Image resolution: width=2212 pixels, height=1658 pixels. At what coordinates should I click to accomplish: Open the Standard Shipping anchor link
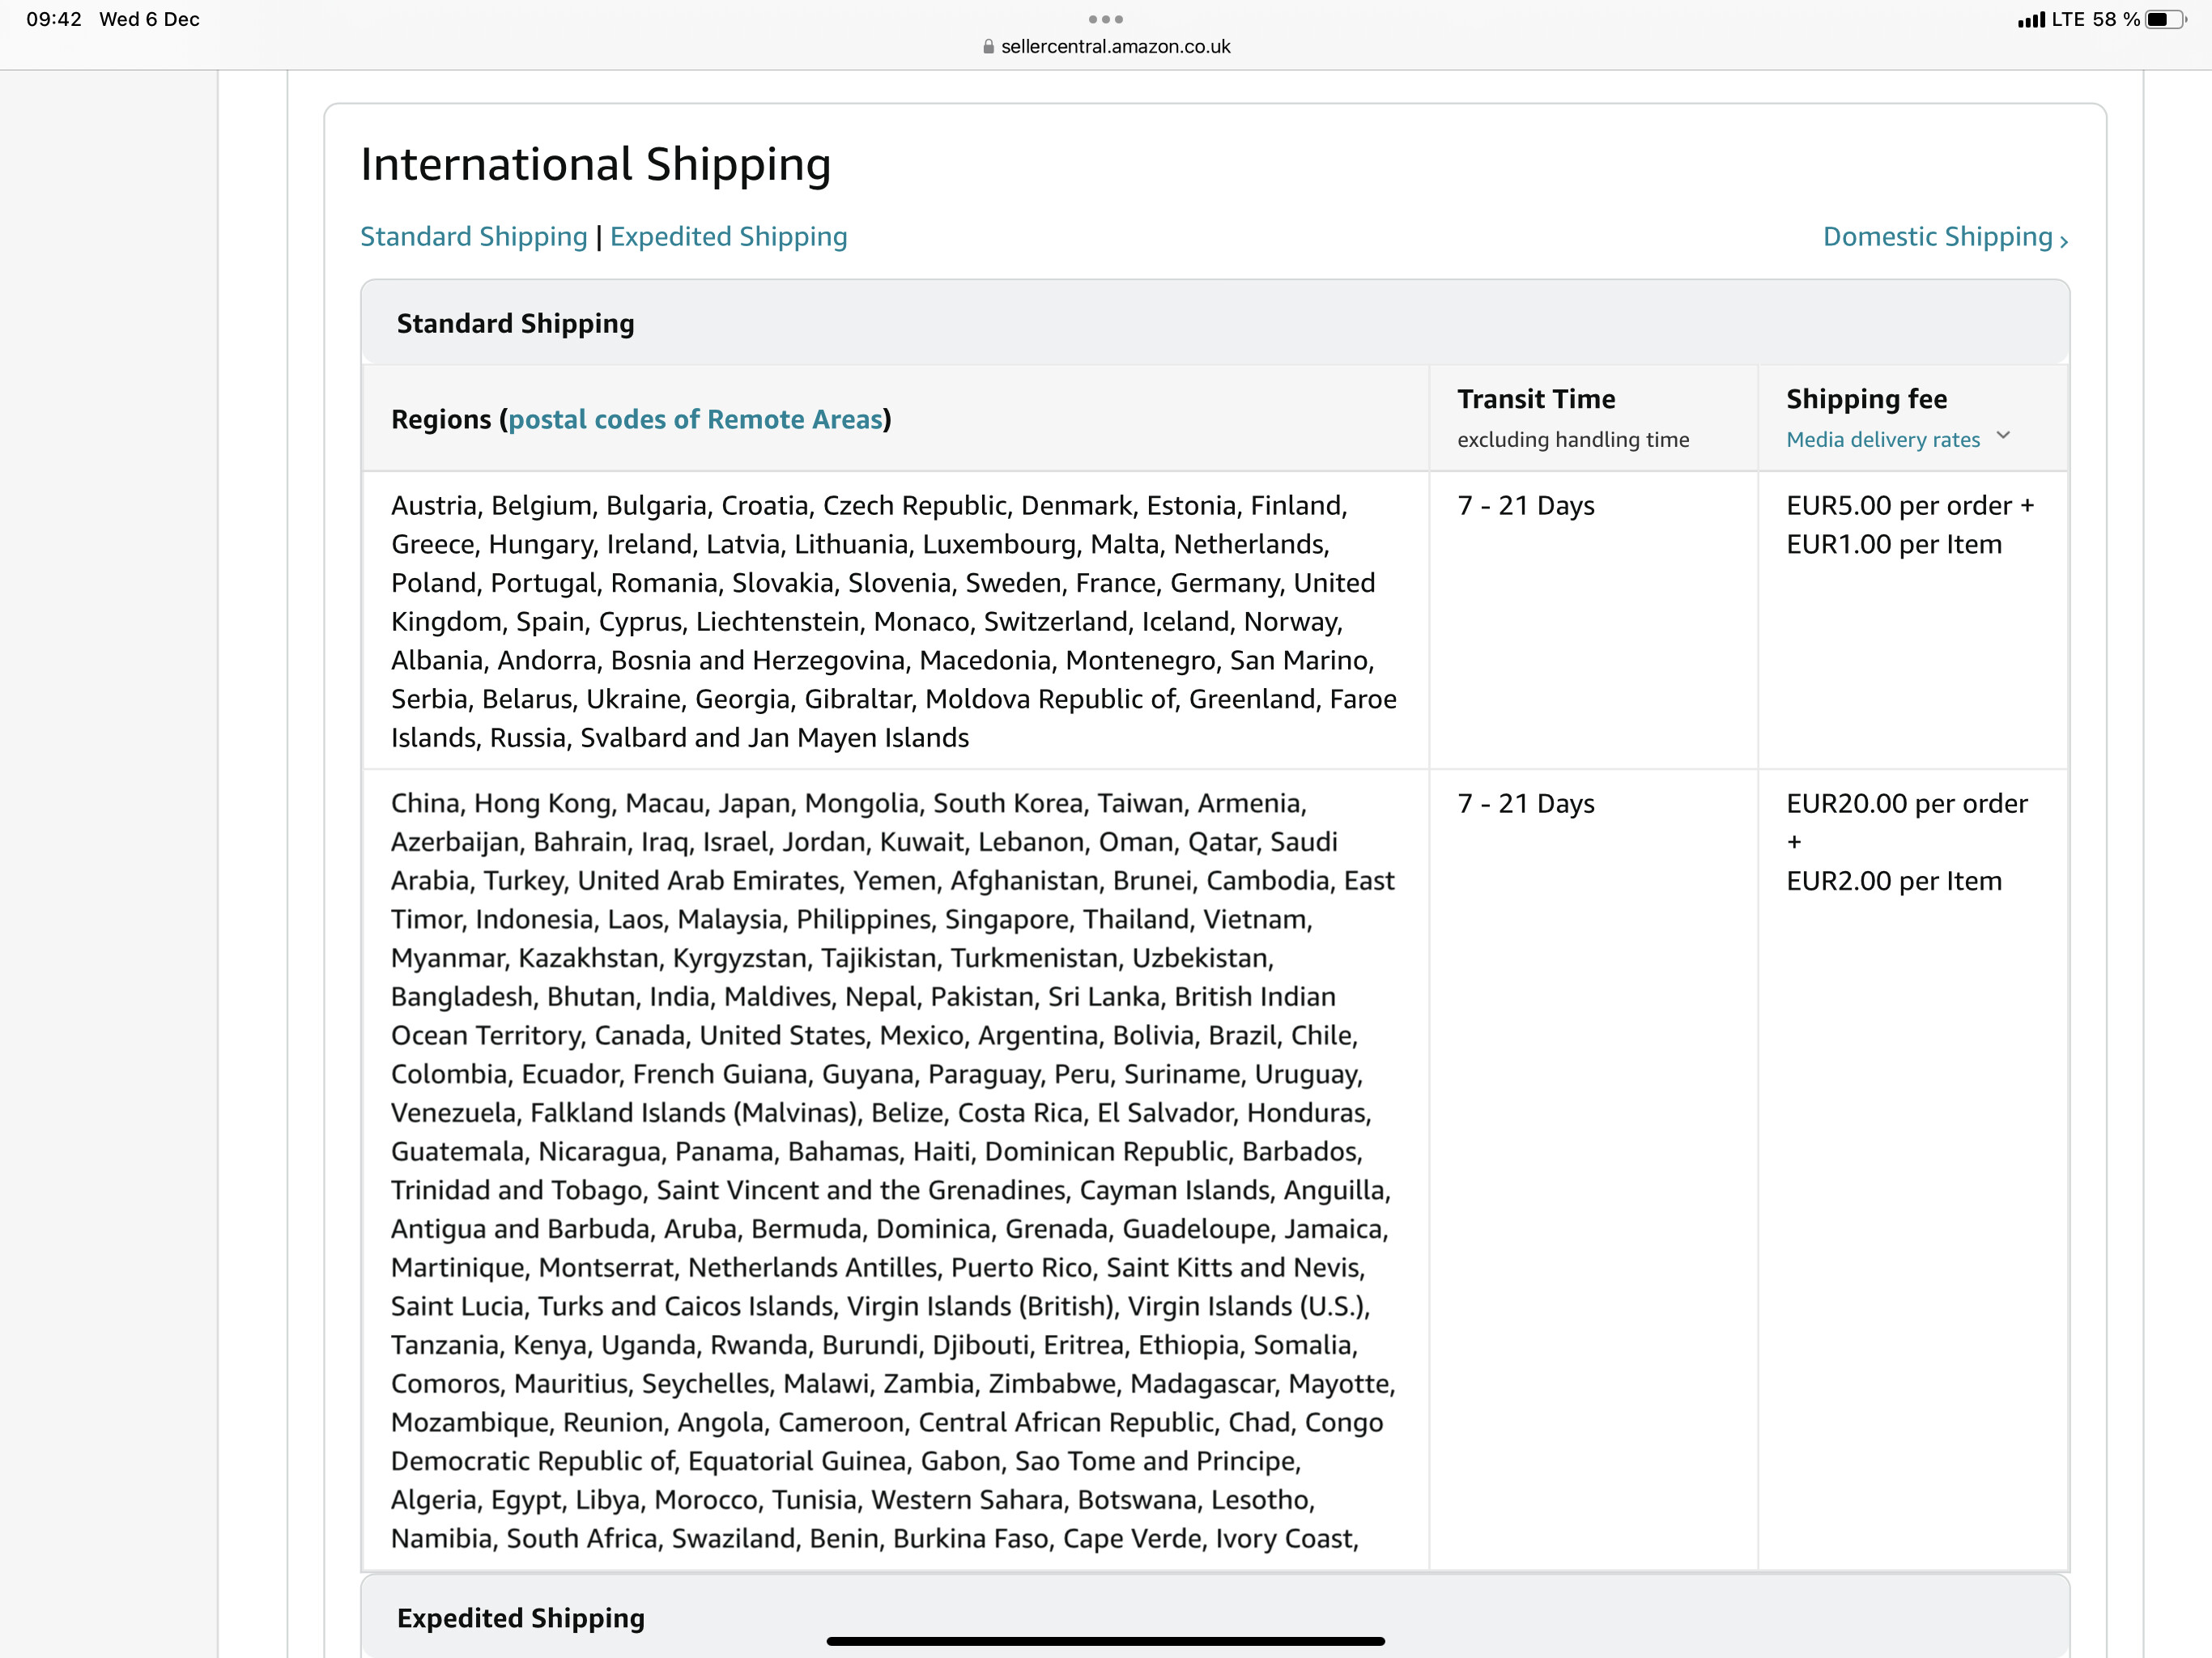point(473,237)
